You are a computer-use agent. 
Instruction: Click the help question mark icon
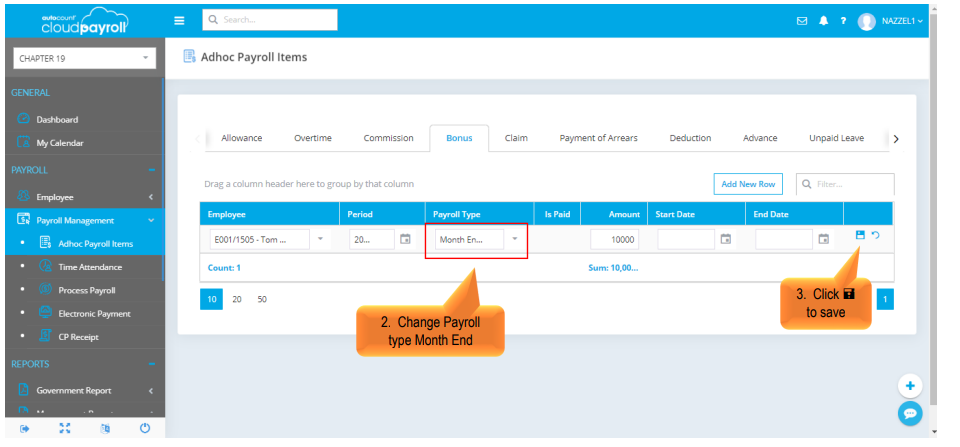[843, 21]
